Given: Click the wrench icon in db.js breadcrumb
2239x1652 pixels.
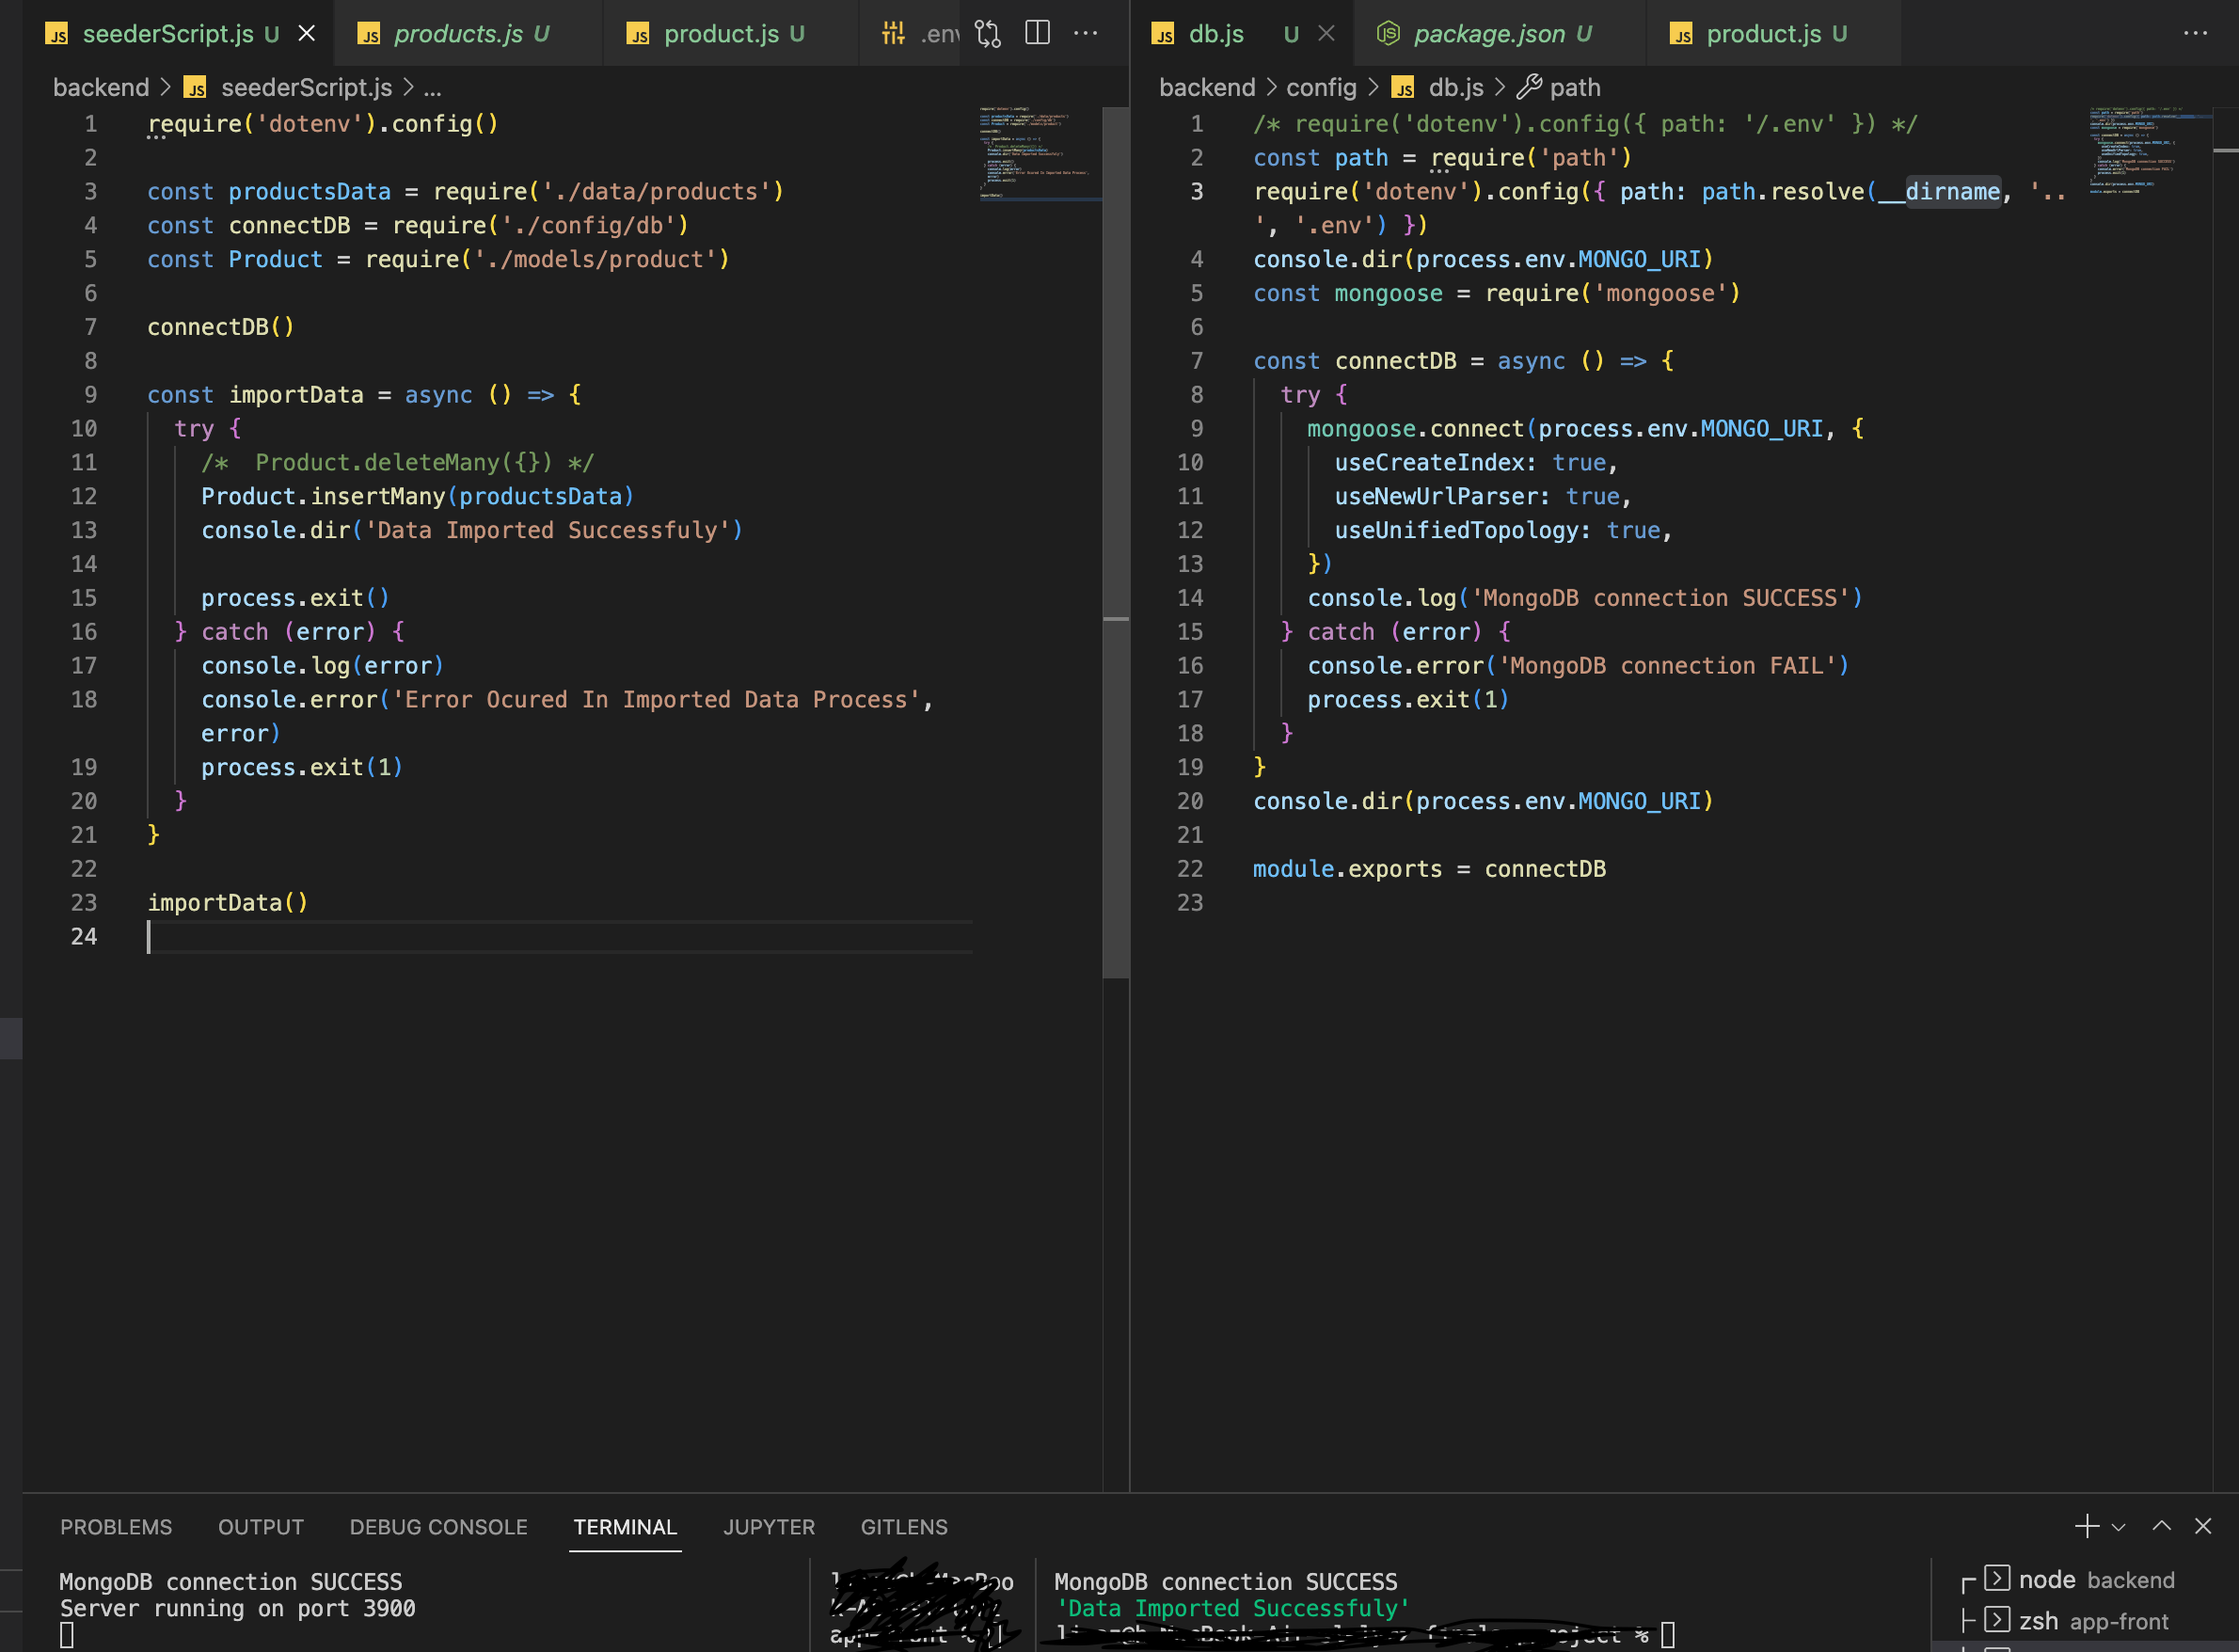Looking at the screenshot, I should click(x=1529, y=88).
